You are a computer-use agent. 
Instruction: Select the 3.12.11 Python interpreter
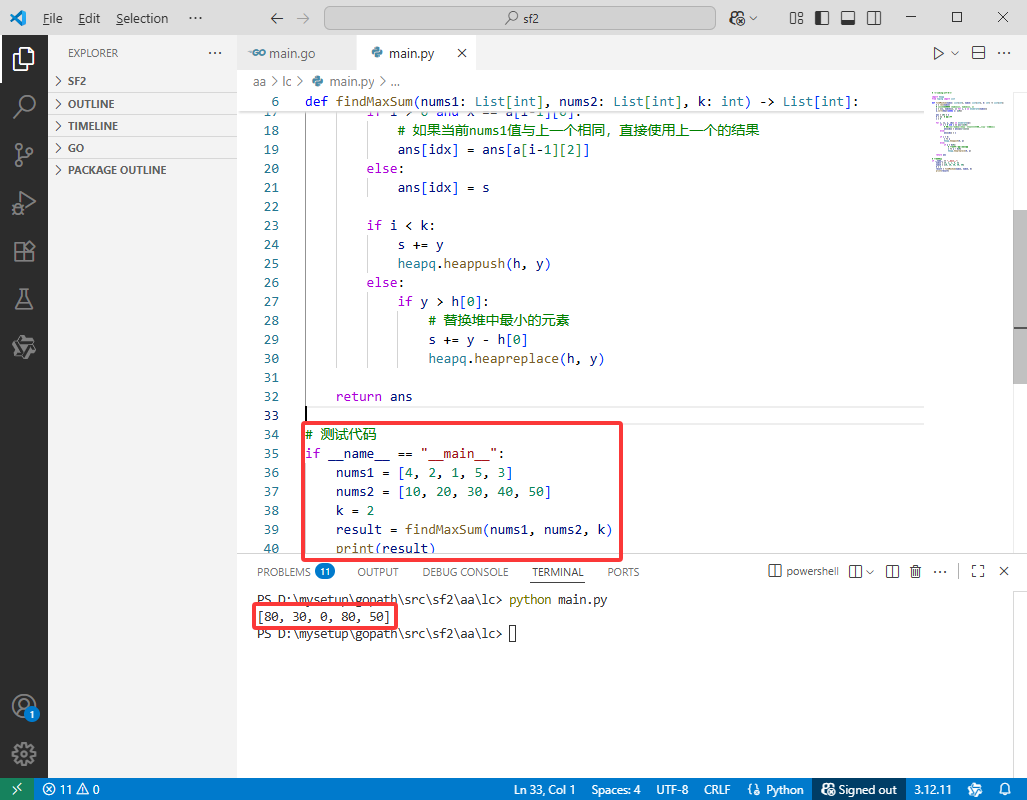click(932, 790)
